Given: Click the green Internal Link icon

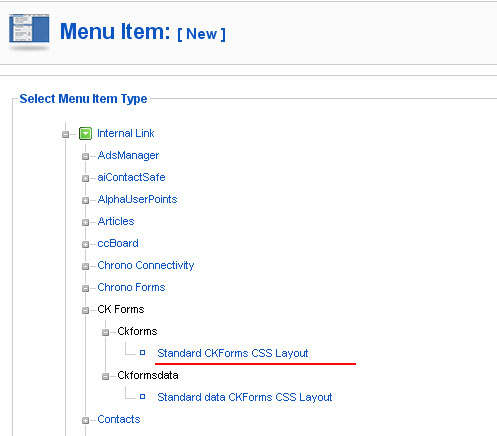Looking at the screenshot, I should point(85,134).
